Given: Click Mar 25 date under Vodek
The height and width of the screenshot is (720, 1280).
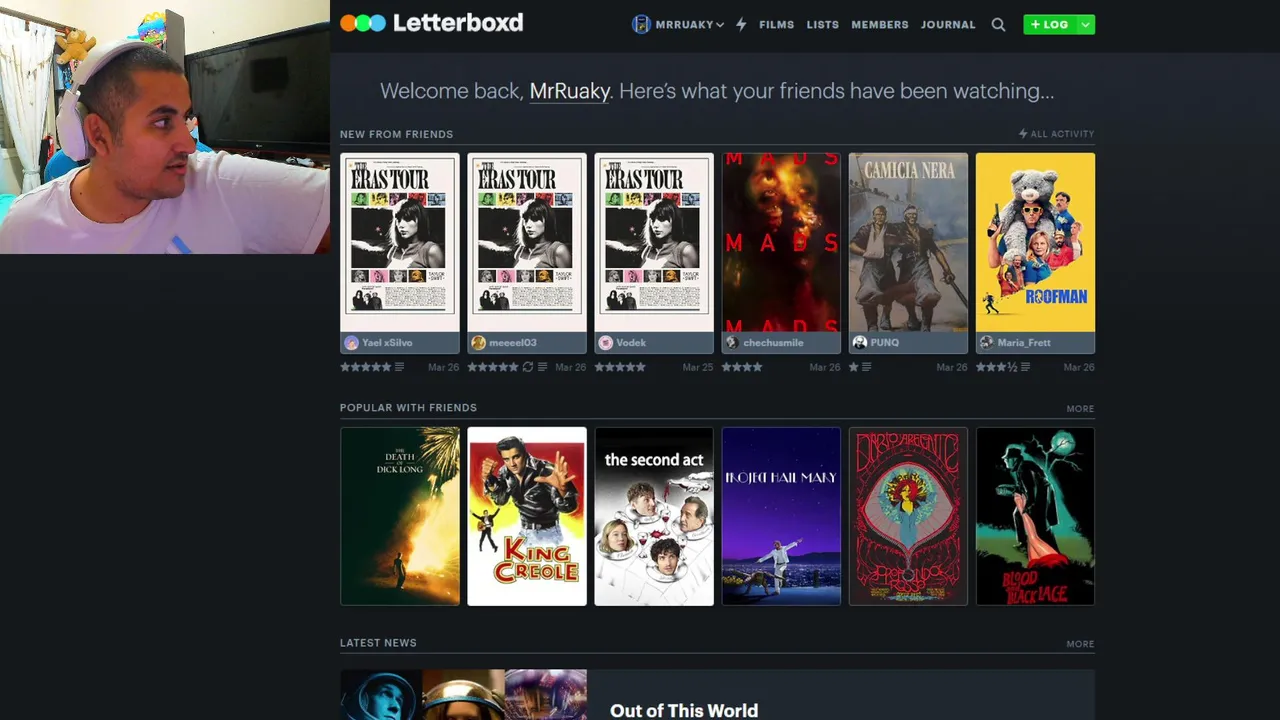Looking at the screenshot, I should click(x=698, y=367).
